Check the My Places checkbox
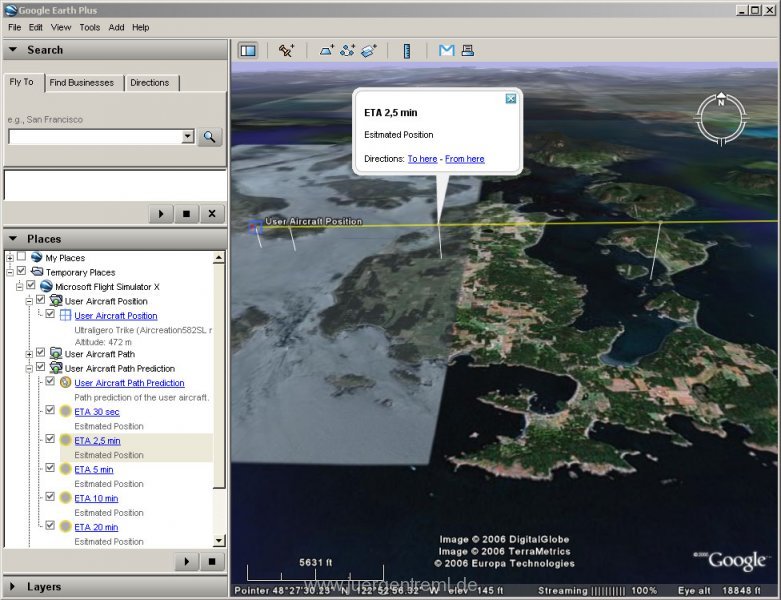The height and width of the screenshot is (600, 781). tap(21, 256)
